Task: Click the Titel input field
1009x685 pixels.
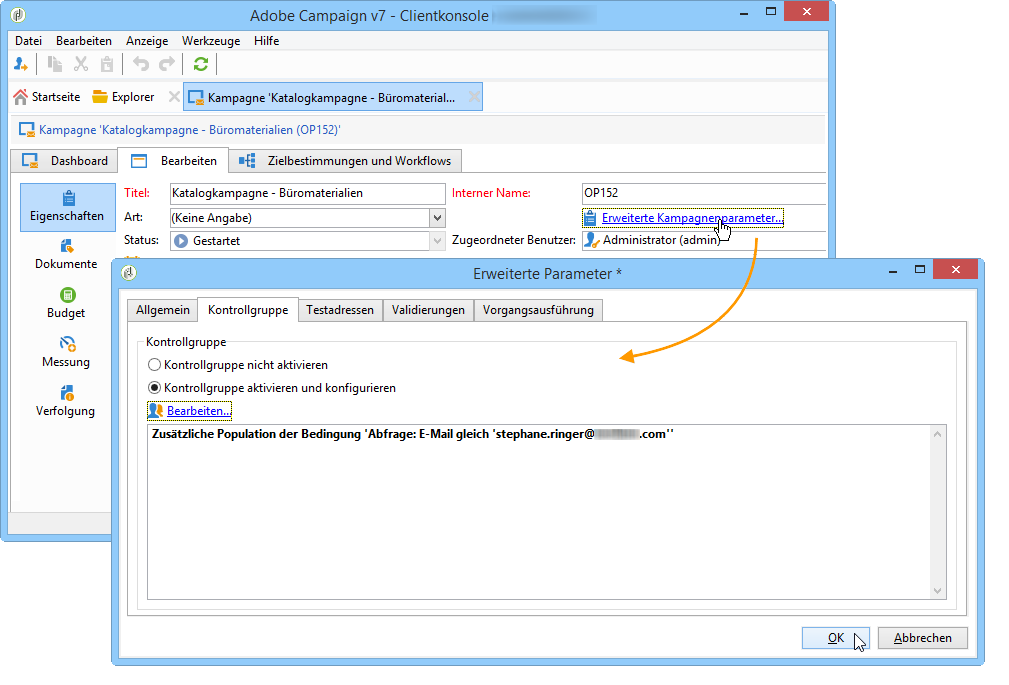Action: coord(308,193)
